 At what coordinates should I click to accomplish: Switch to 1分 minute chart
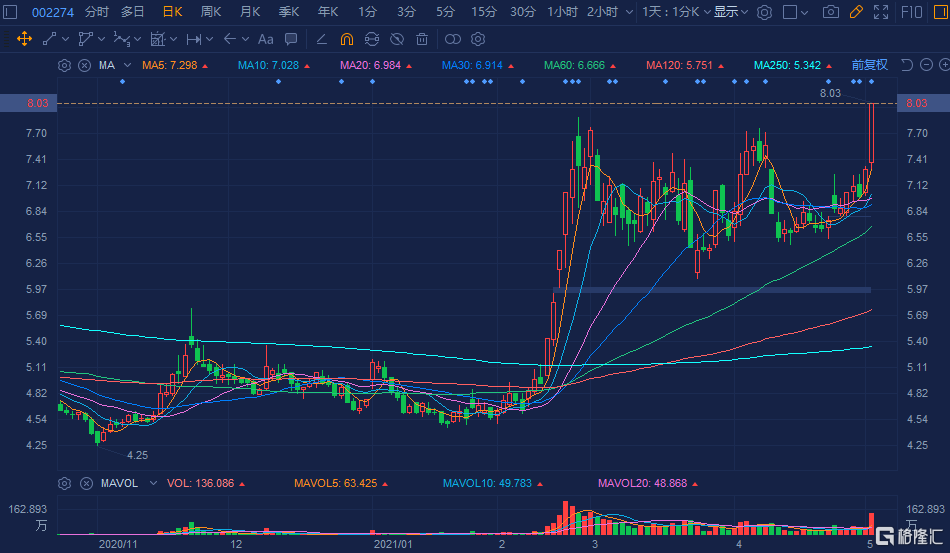(x=367, y=12)
